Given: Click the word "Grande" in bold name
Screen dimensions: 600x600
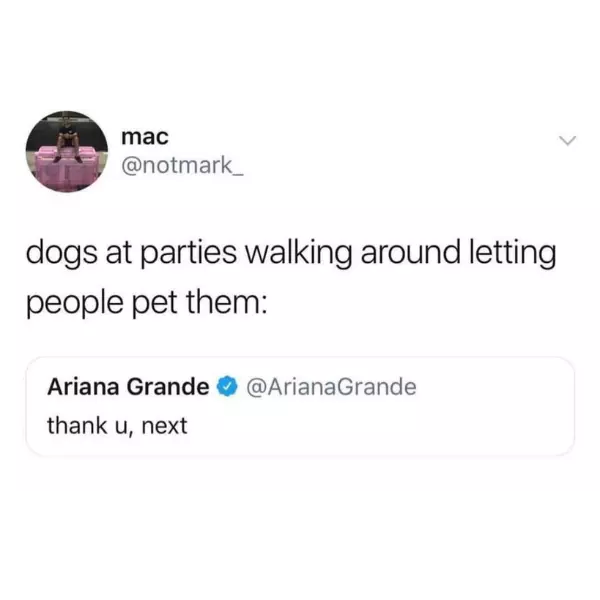Looking at the screenshot, I should [168, 386].
